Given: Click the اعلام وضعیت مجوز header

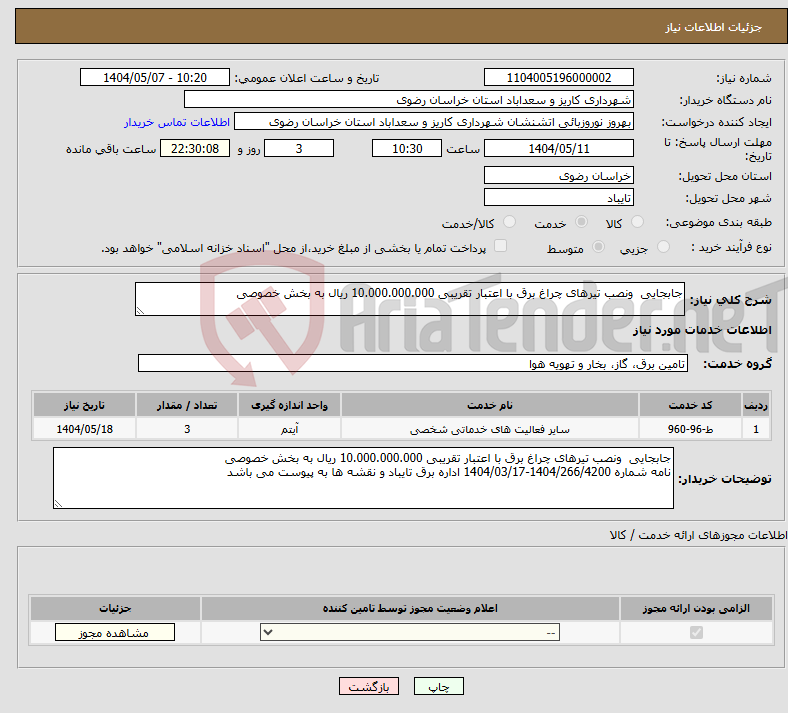Looking at the screenshot, I should click(410, 608).
